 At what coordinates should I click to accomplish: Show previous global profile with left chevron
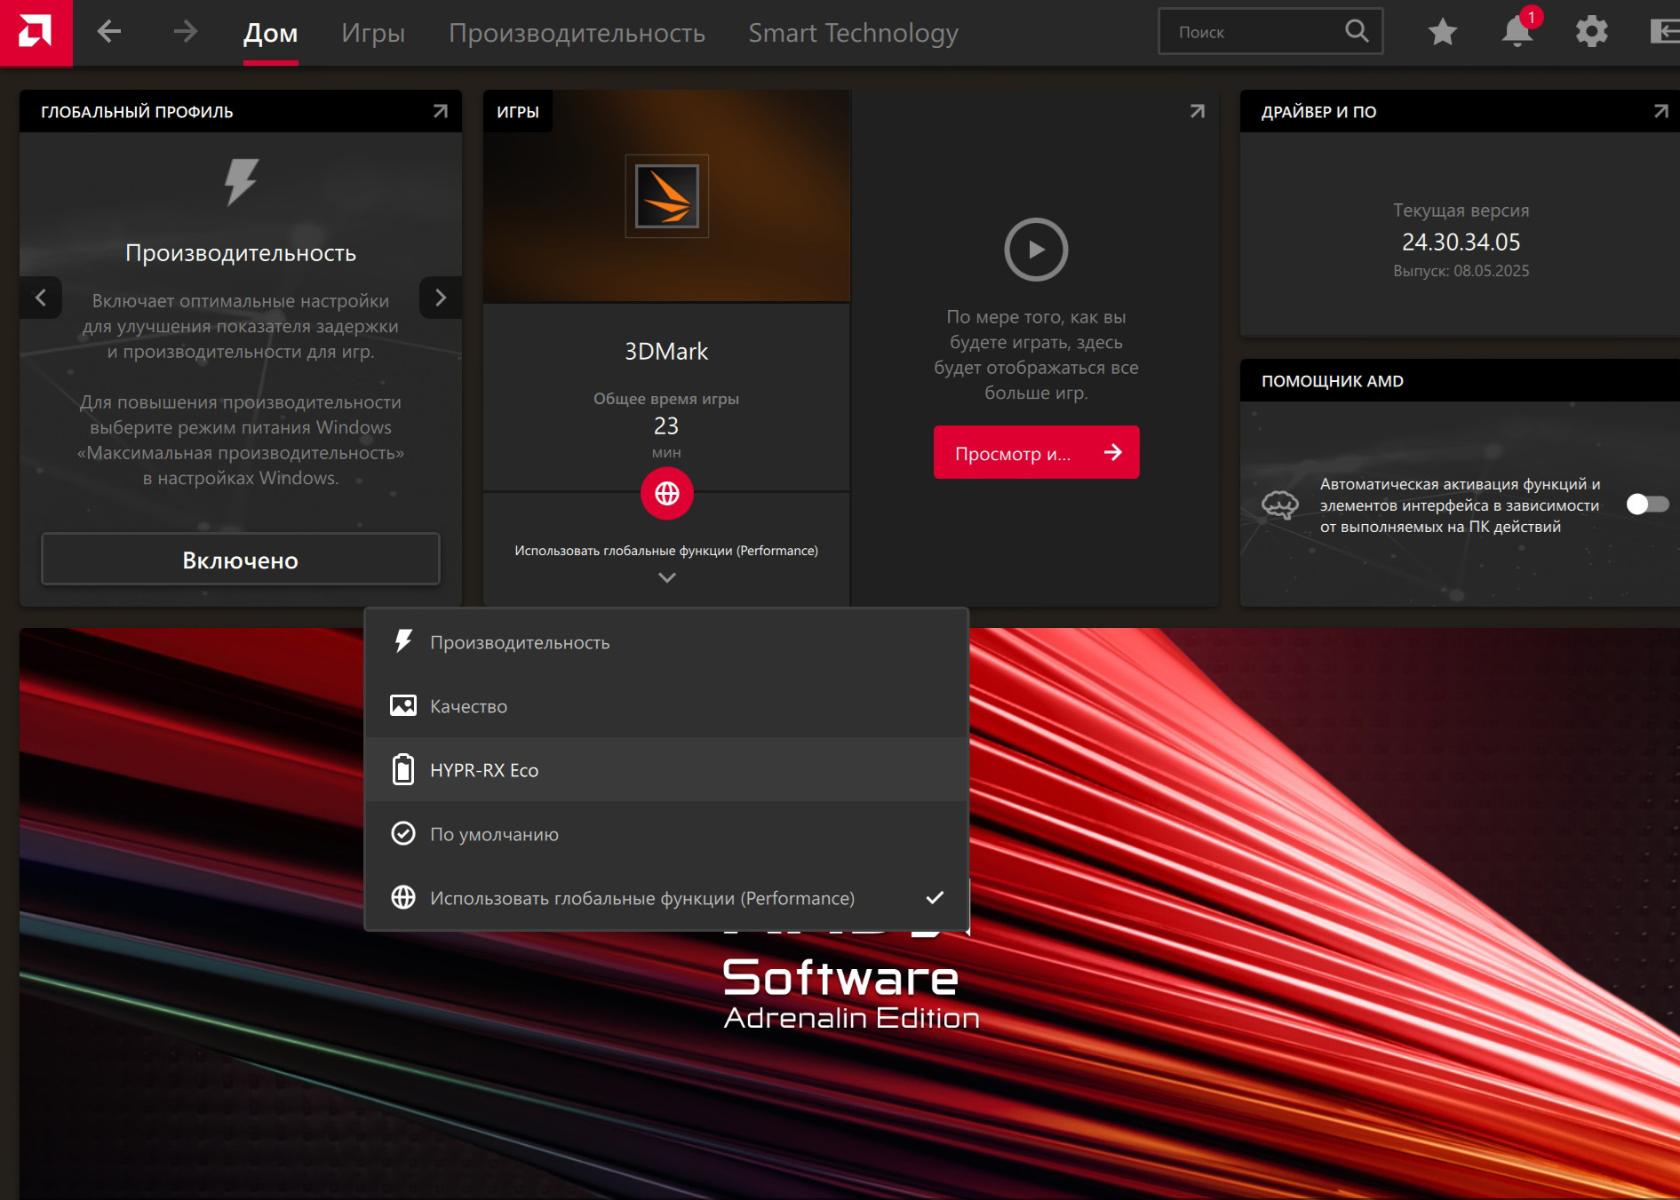coord(41,298)
